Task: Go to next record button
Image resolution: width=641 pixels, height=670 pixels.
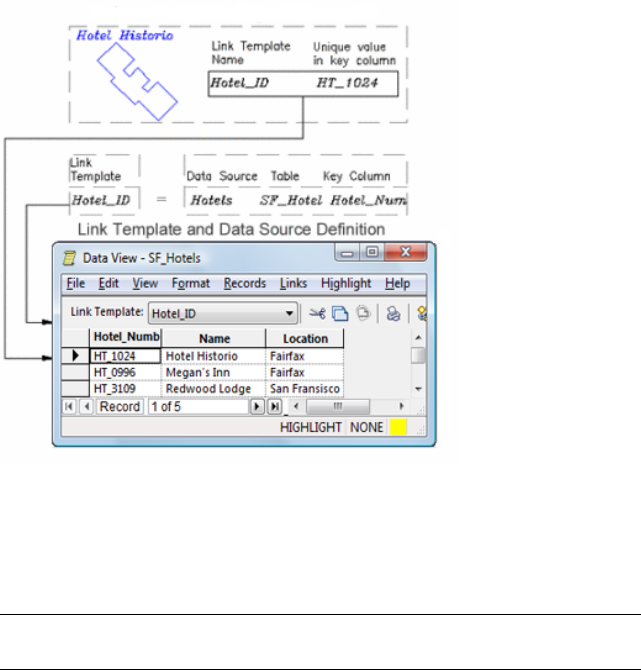Action: click(257, 406)
